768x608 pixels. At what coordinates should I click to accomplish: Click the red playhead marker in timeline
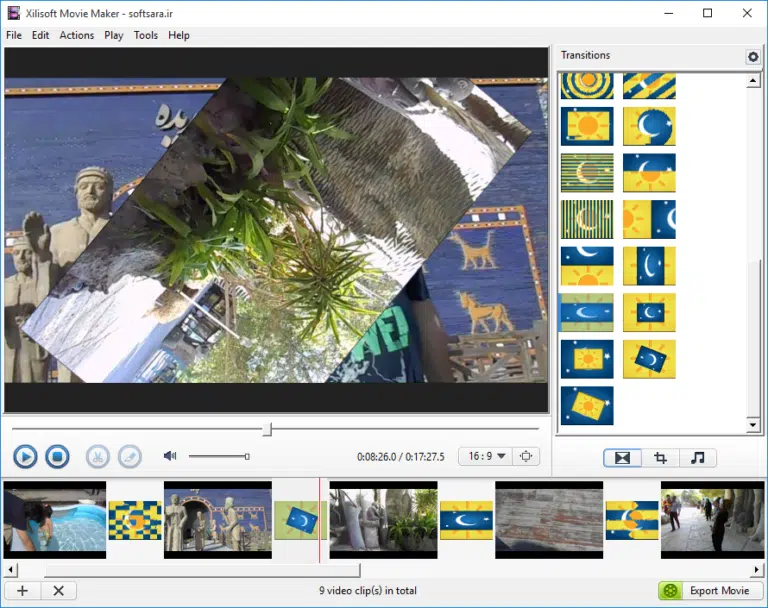tap(319, 520)
